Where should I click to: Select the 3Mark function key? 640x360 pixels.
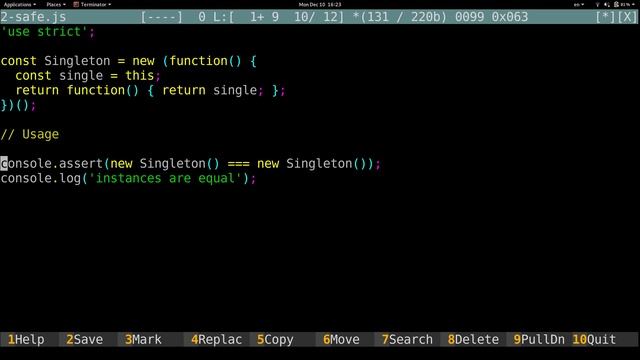143,340
